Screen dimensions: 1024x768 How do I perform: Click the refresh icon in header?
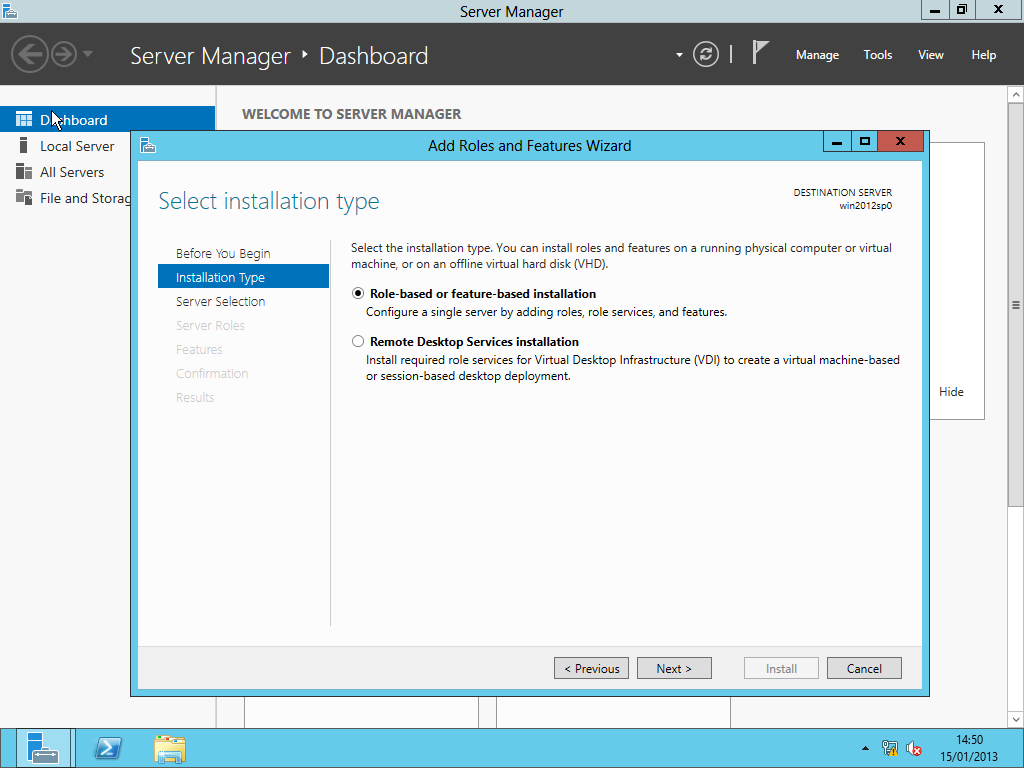(x=706, y=54)
